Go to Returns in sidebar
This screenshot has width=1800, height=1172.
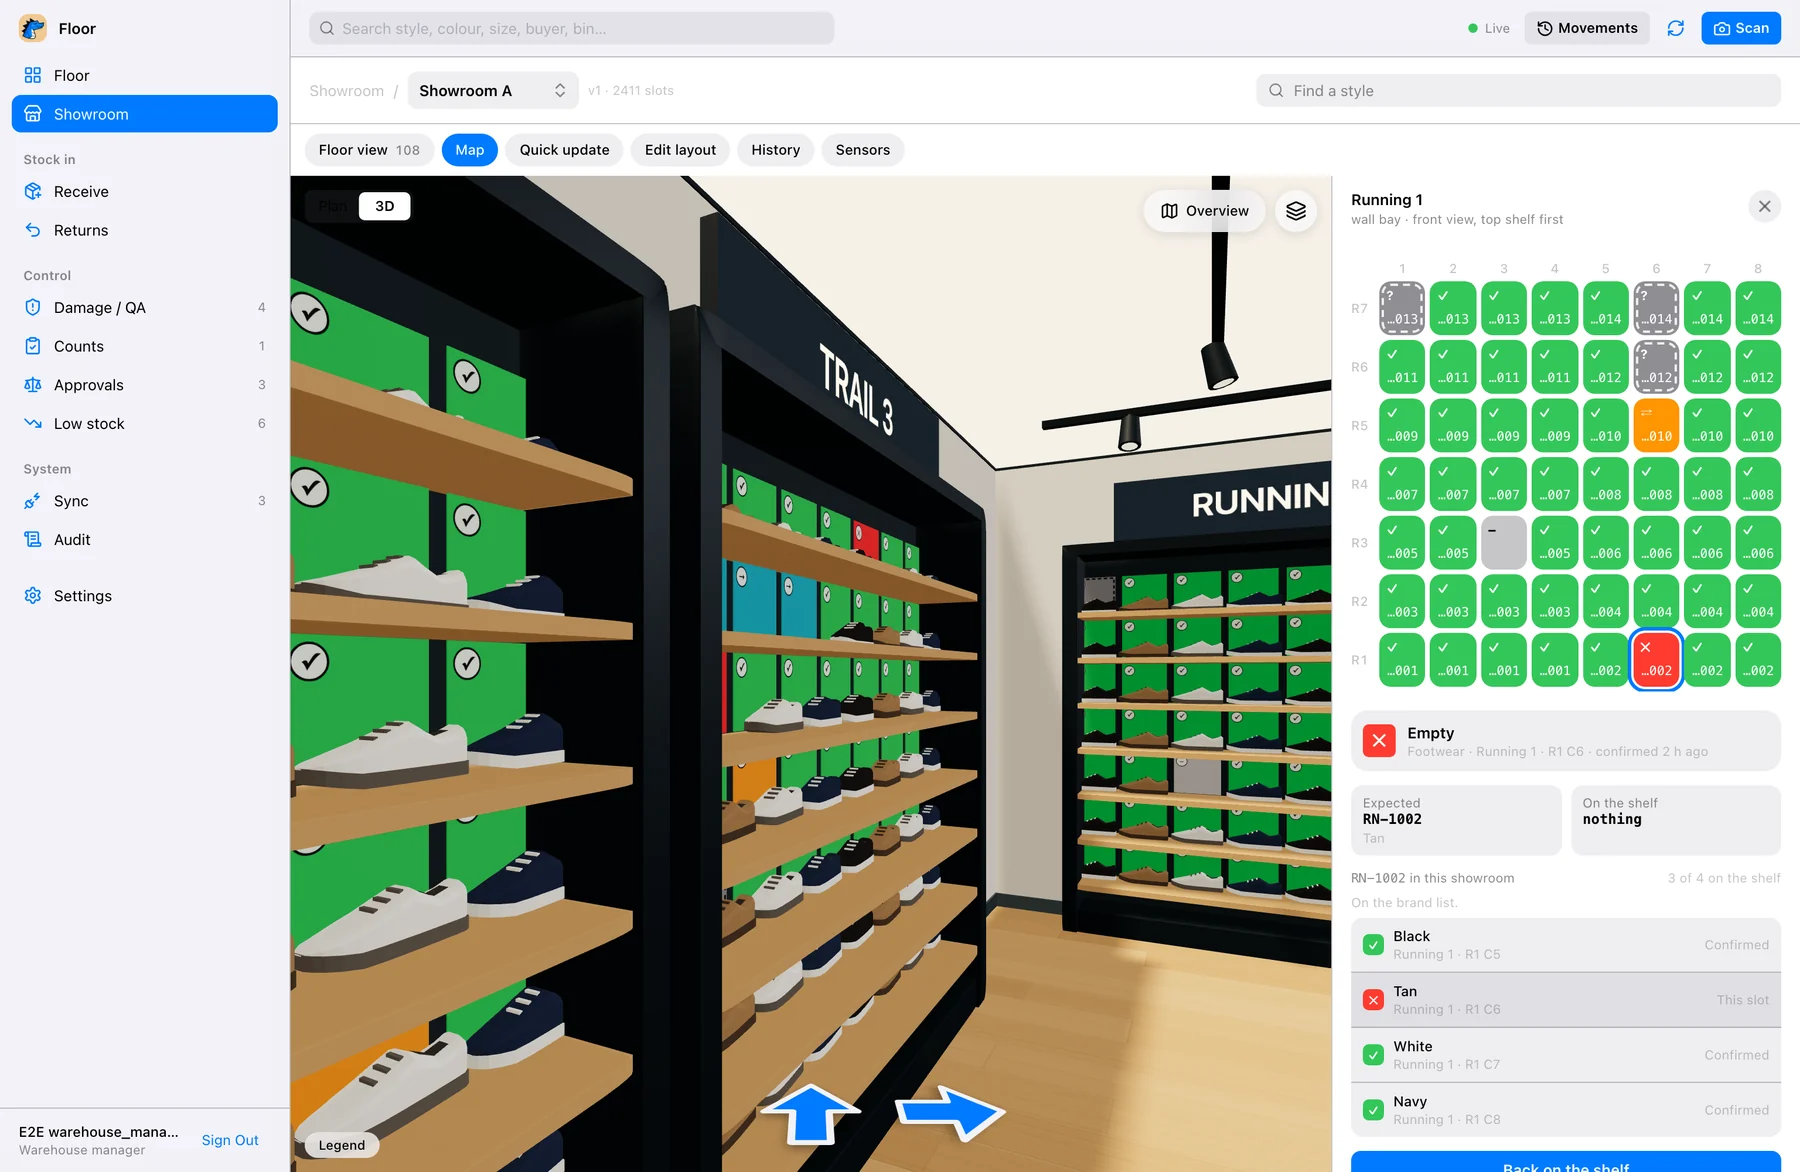(x=145, y=230)
